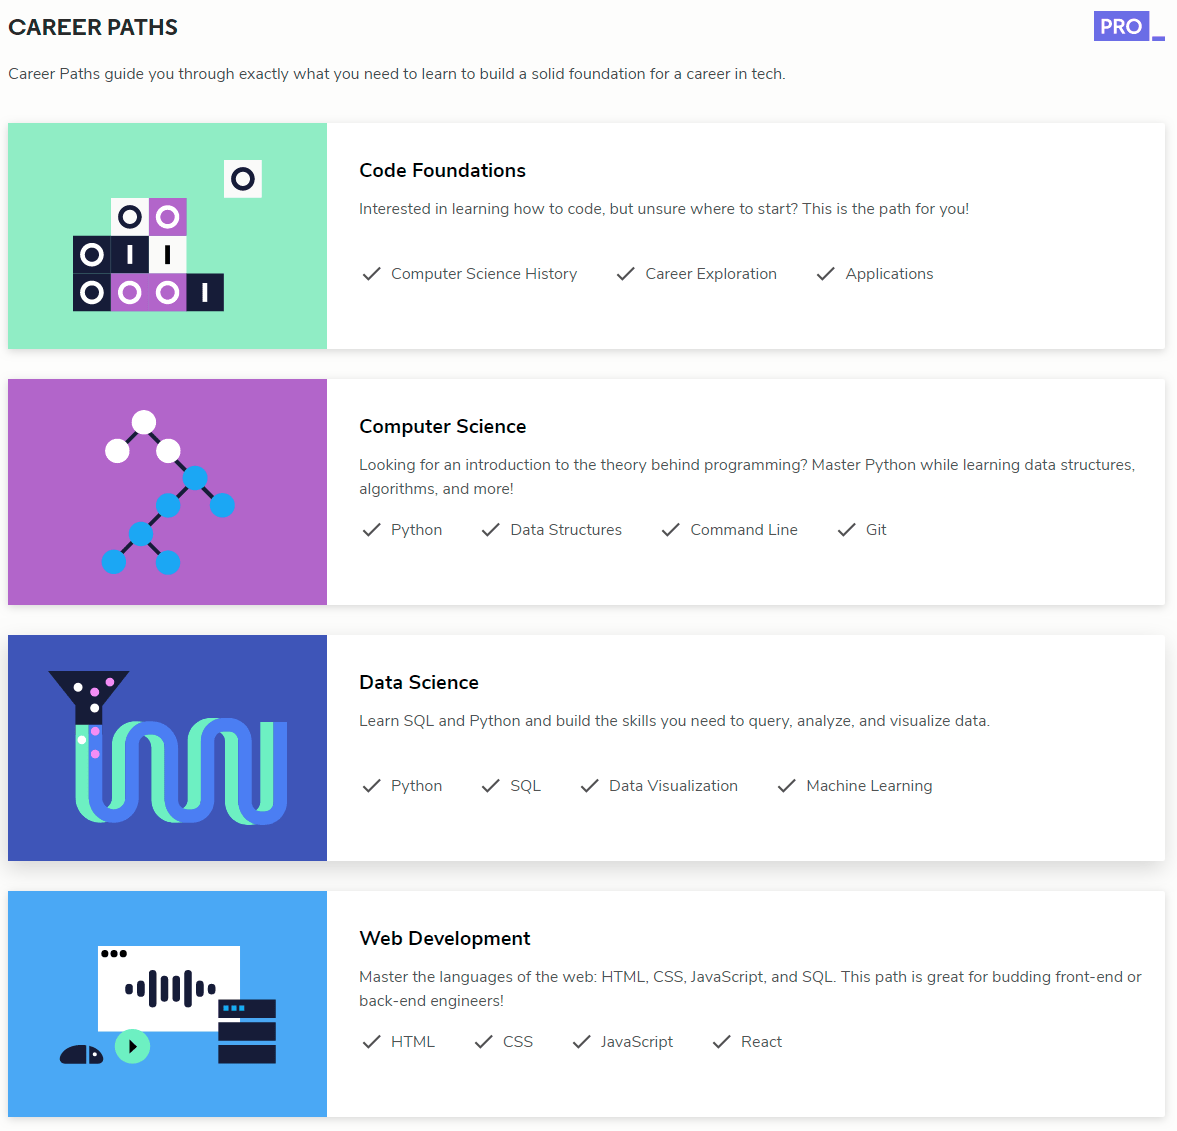Click checkmark beside Computer Science History
The width and height of the screenshot is (1177, 1131).
point(371,274)
